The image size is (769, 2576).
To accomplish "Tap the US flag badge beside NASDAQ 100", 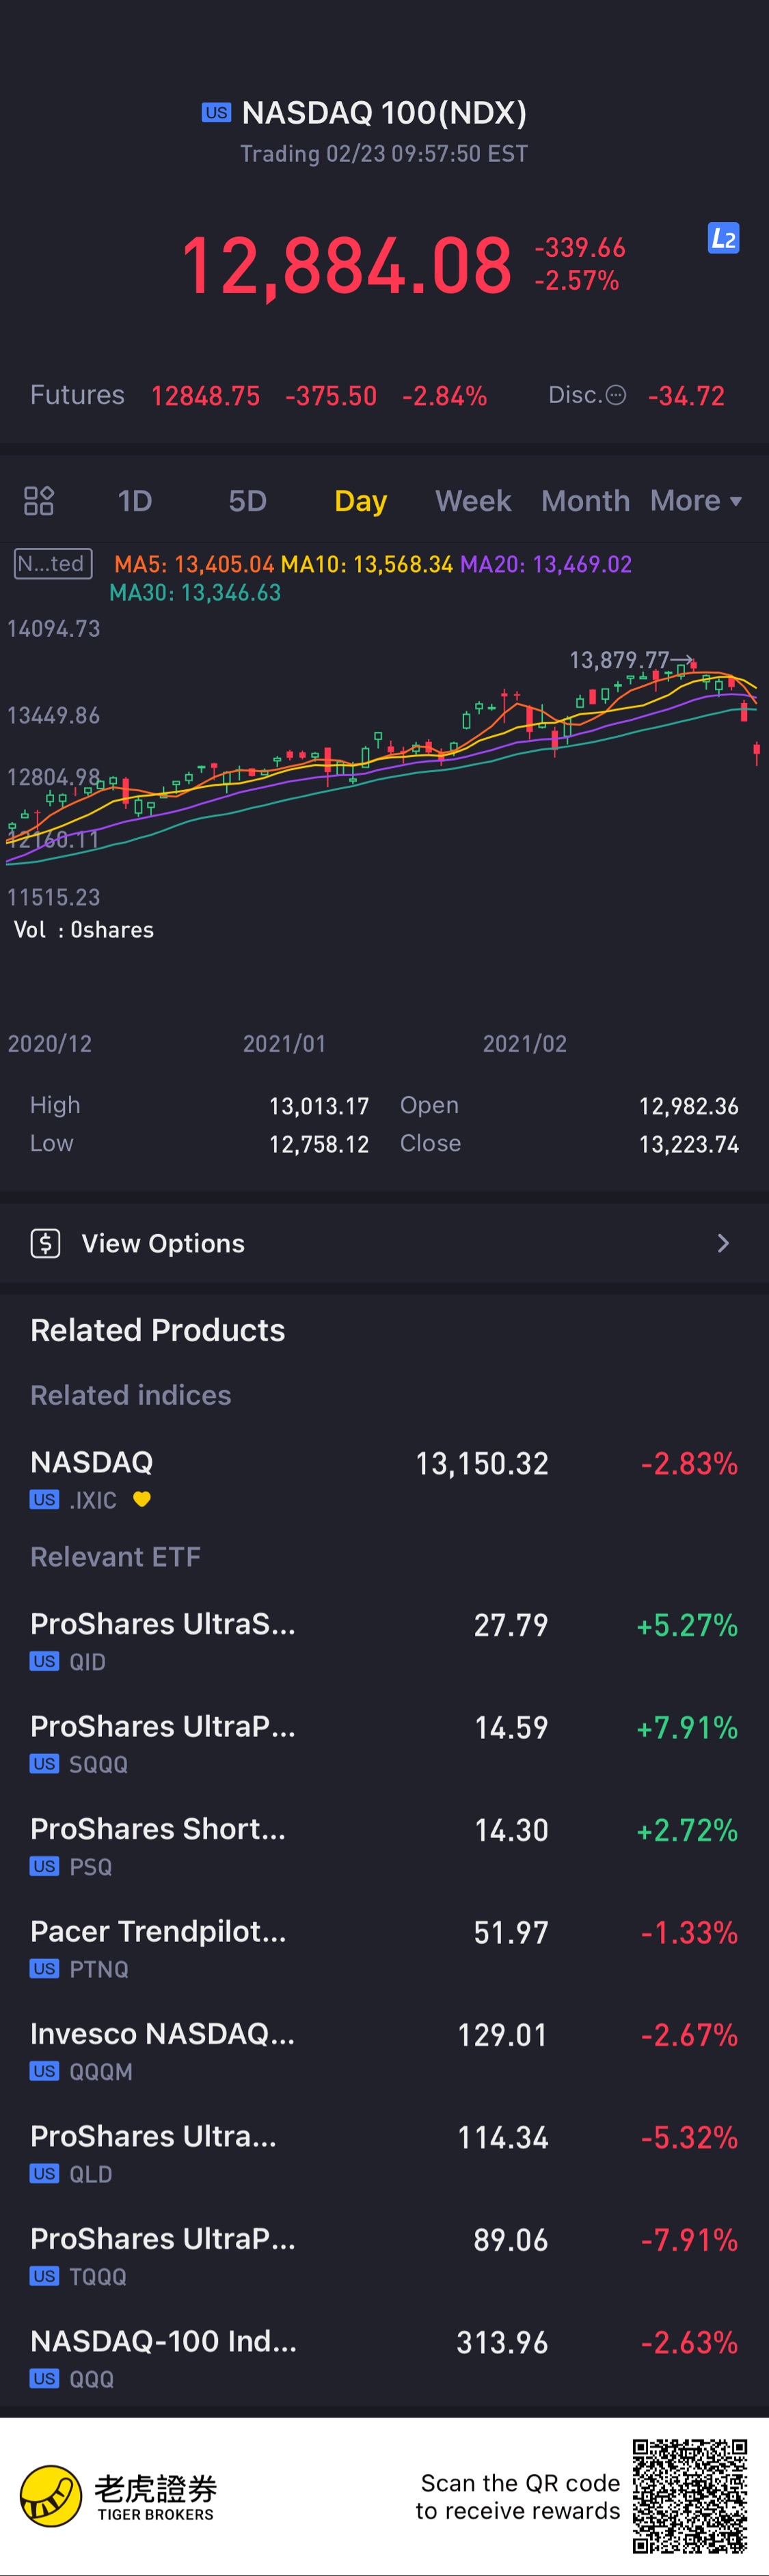I will pyautogui.click(x=216, y=113).
